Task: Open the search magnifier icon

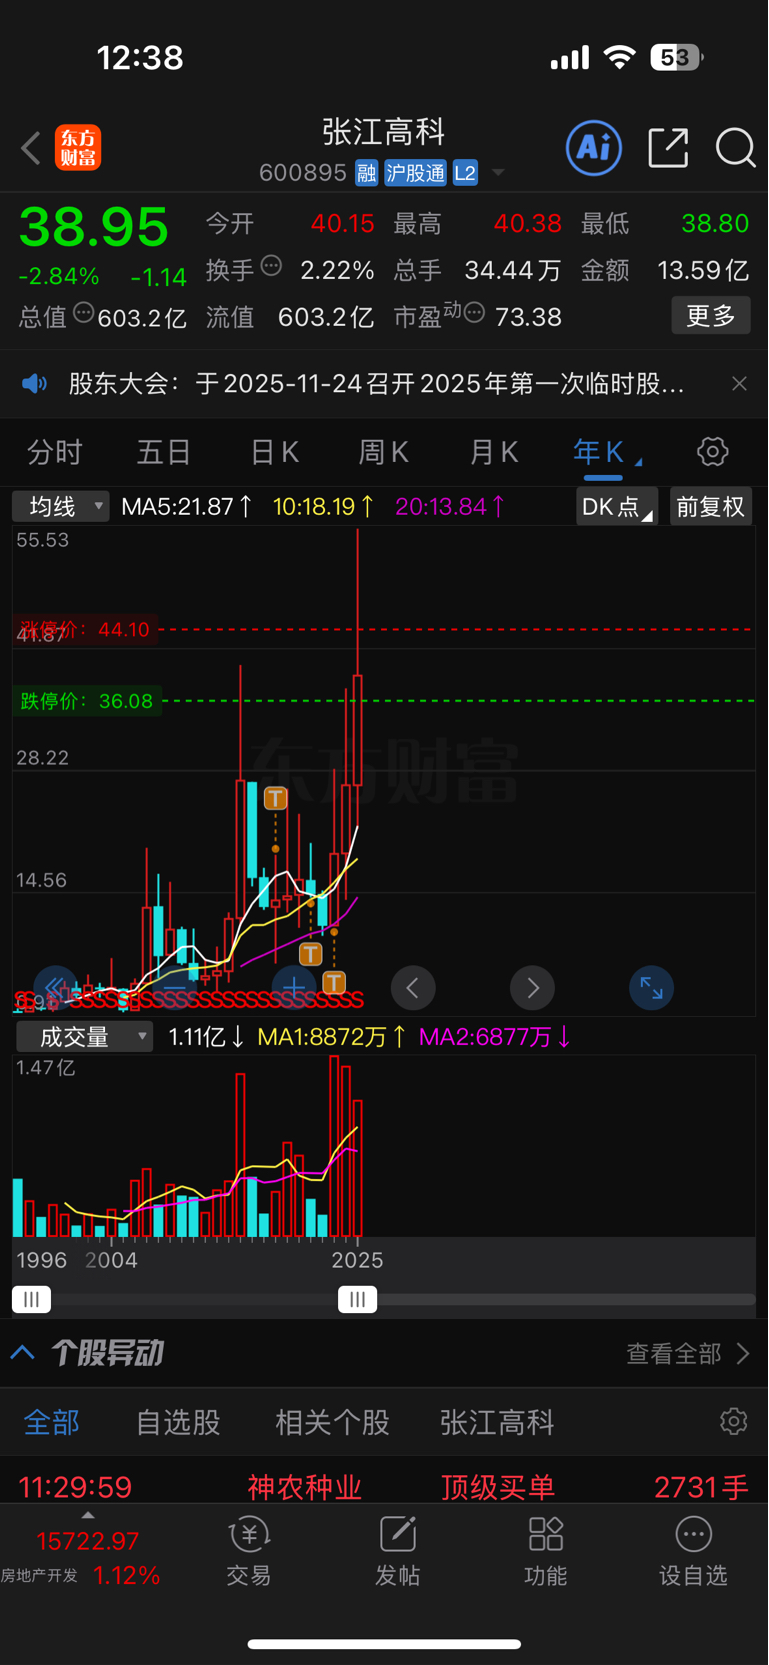Action: click(735, 148)
